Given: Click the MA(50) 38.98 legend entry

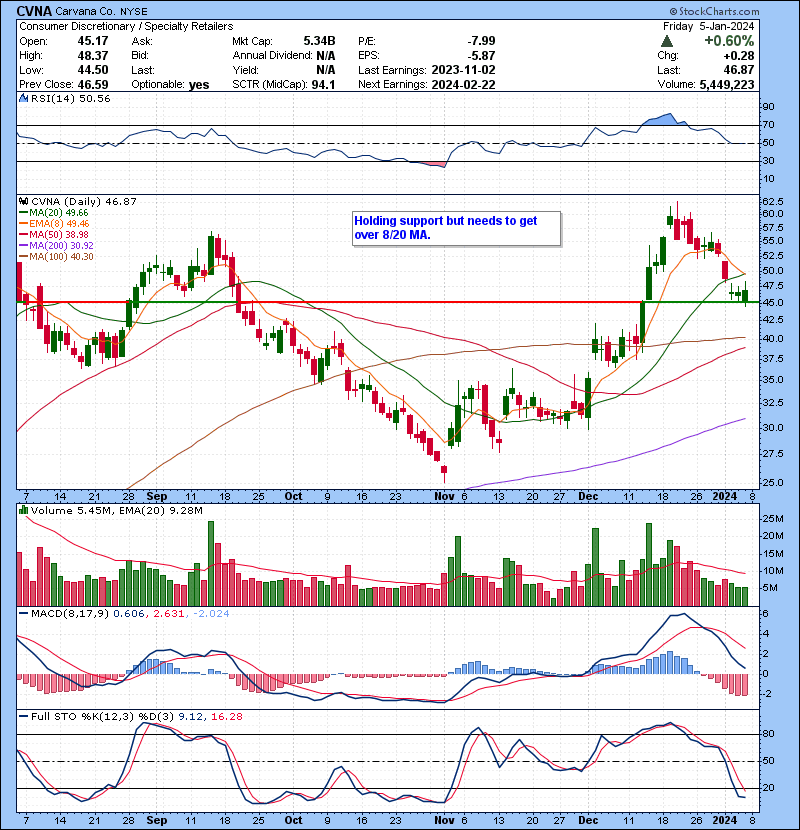Looking at the screenshot, I should pos(53,234).
